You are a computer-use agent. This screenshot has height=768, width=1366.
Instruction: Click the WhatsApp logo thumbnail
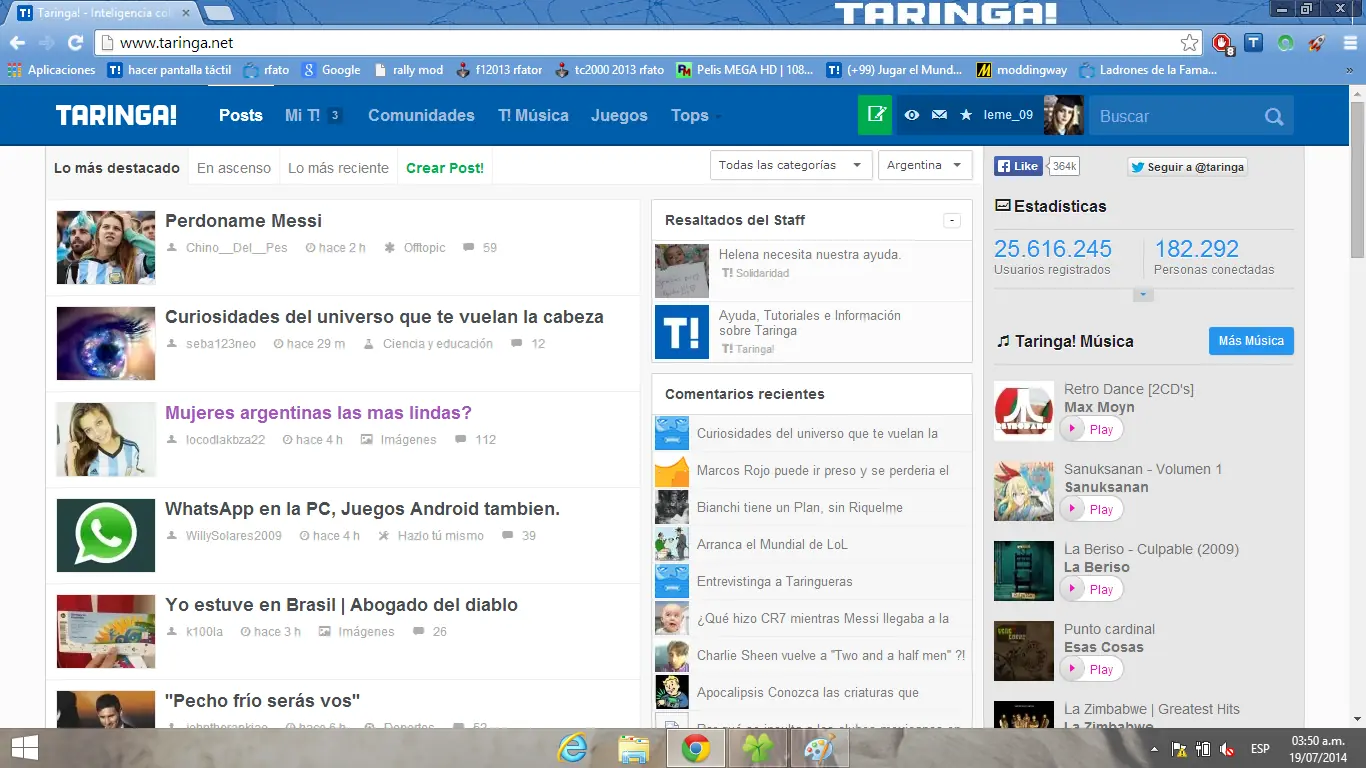(x=106, y=535)
